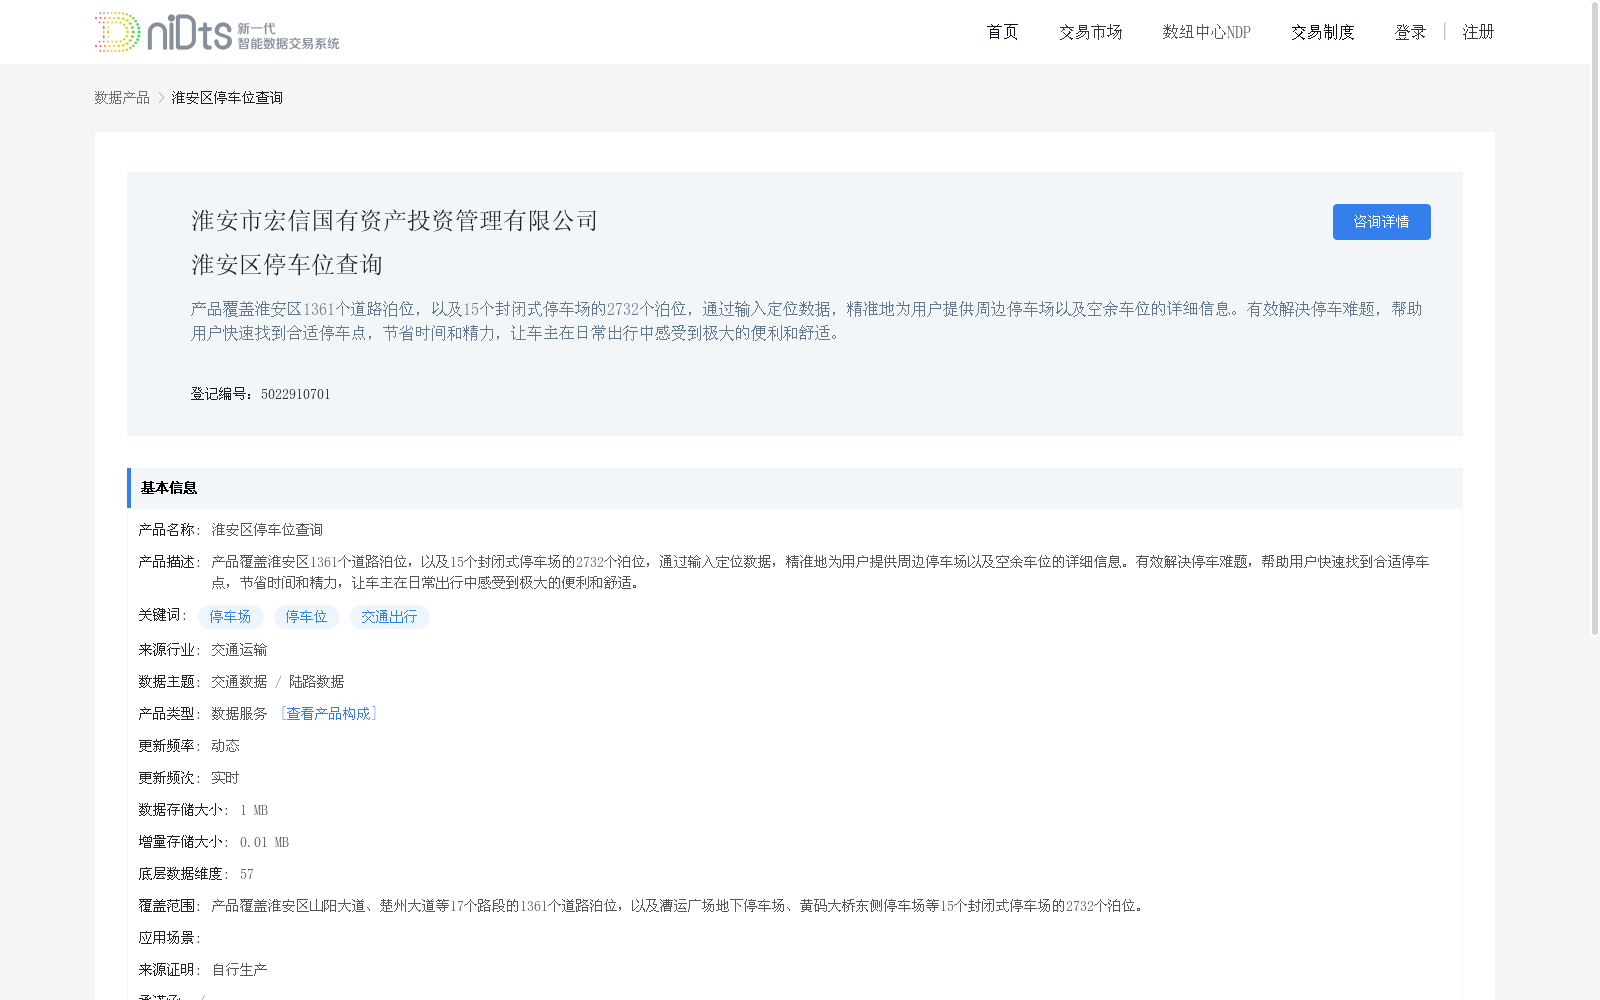Select the company name 淮安市宏信国有资产投资管理有限公司

(x=394, y=221)
